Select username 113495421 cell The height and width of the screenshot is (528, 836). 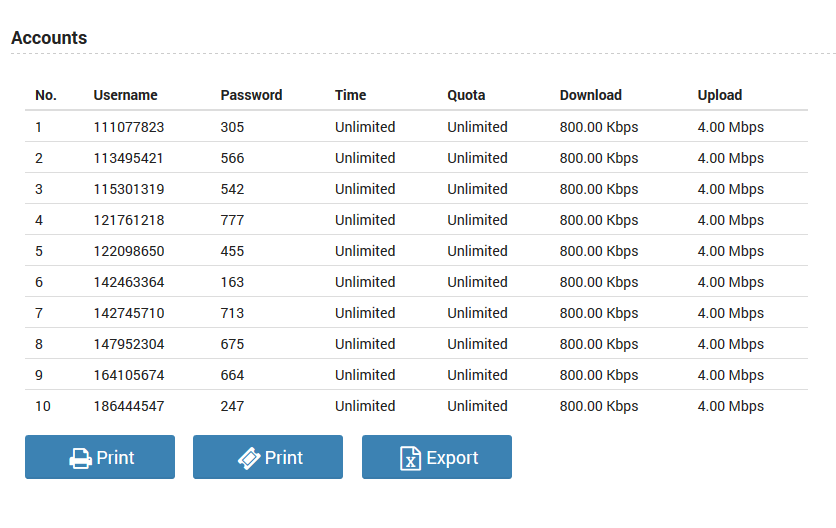[x=128, y=158]
